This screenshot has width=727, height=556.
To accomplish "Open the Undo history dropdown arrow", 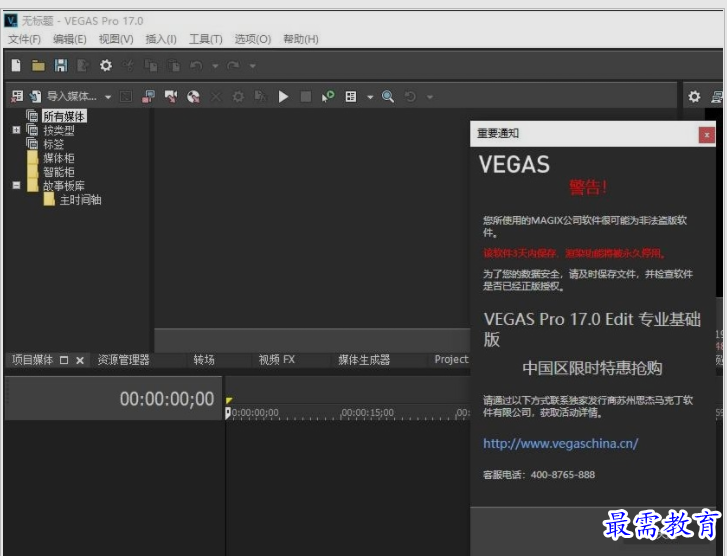I will 215,66.
